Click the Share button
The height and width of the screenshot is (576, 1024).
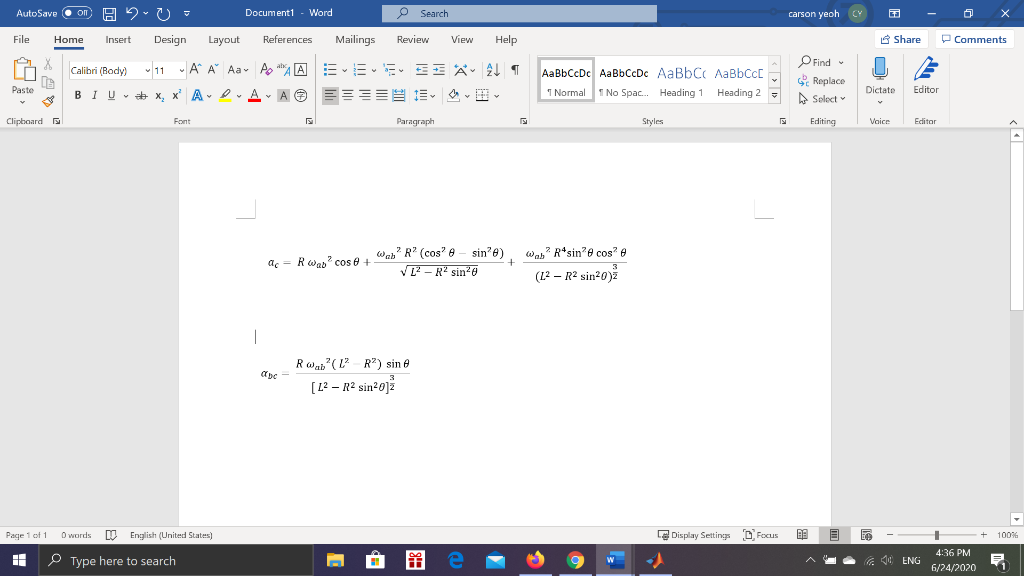900,39
